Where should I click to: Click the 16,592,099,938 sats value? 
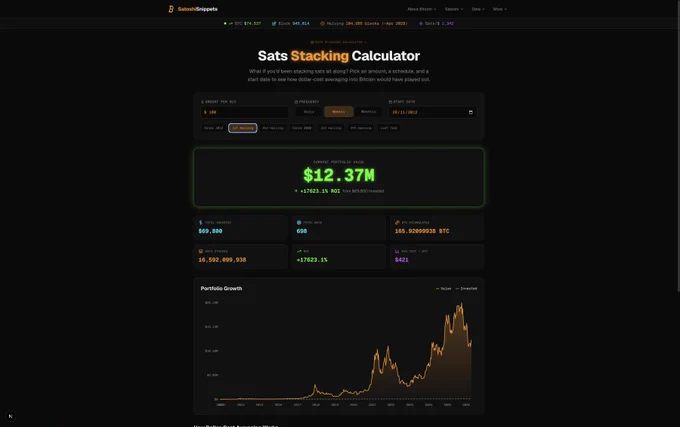pos(222,260)
